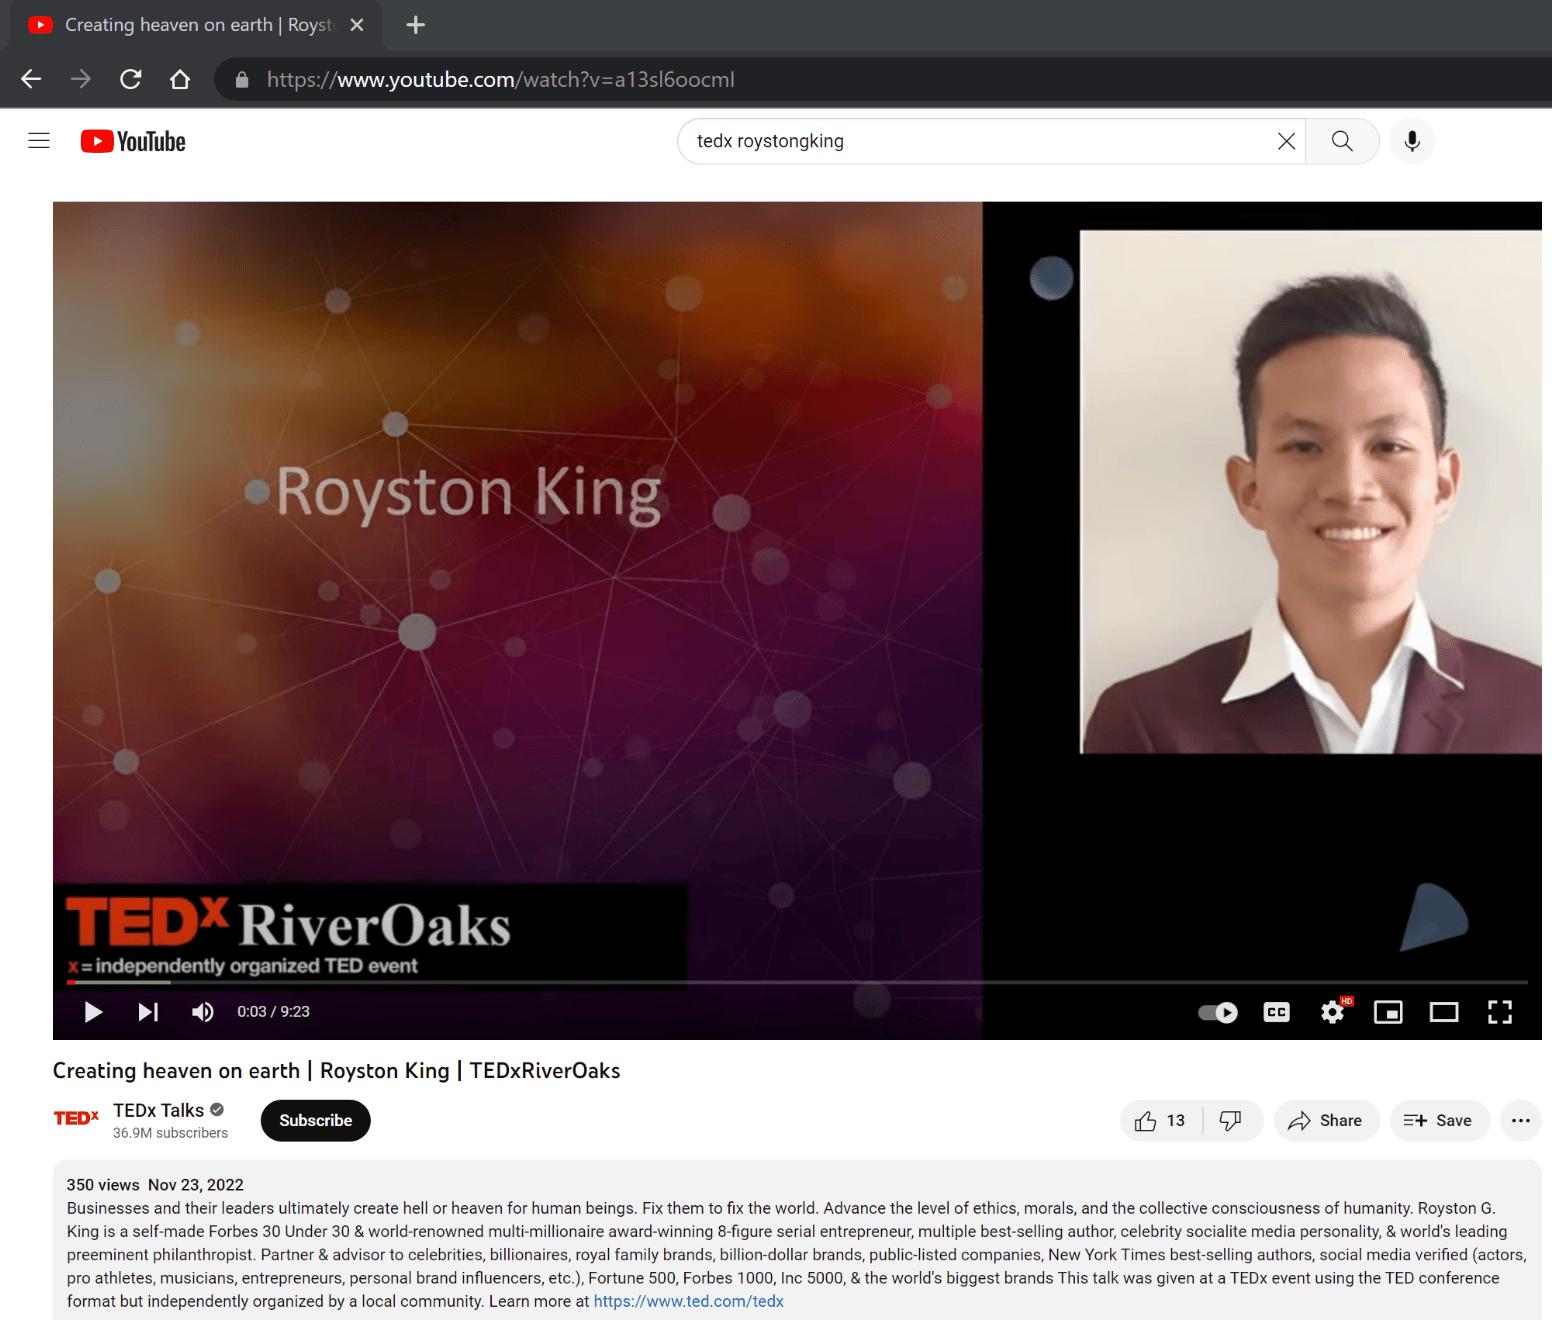Enable miniplayer mode

coord(1388,1012)
